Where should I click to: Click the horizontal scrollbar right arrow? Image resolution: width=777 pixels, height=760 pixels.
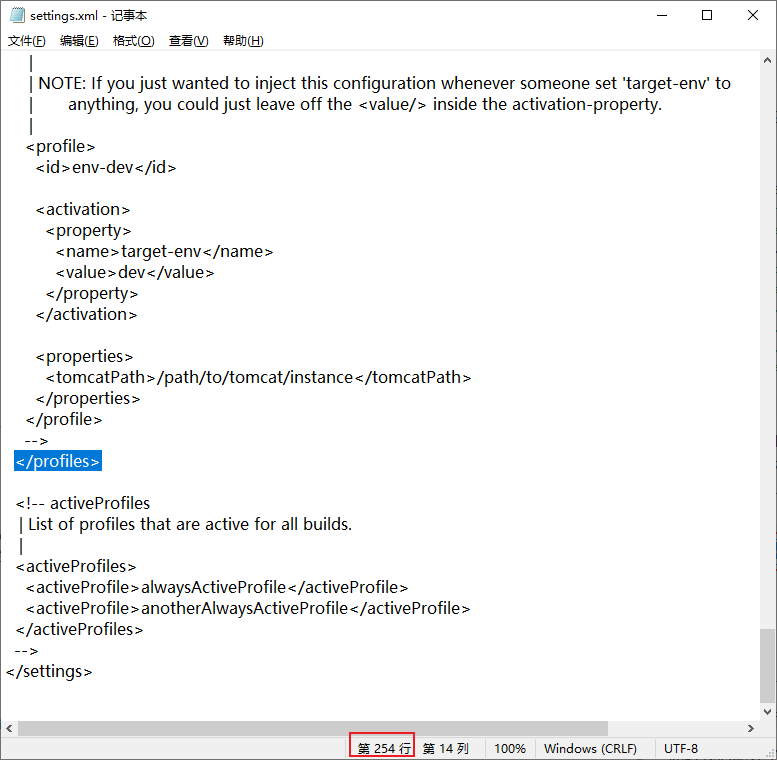coord(749,729)
